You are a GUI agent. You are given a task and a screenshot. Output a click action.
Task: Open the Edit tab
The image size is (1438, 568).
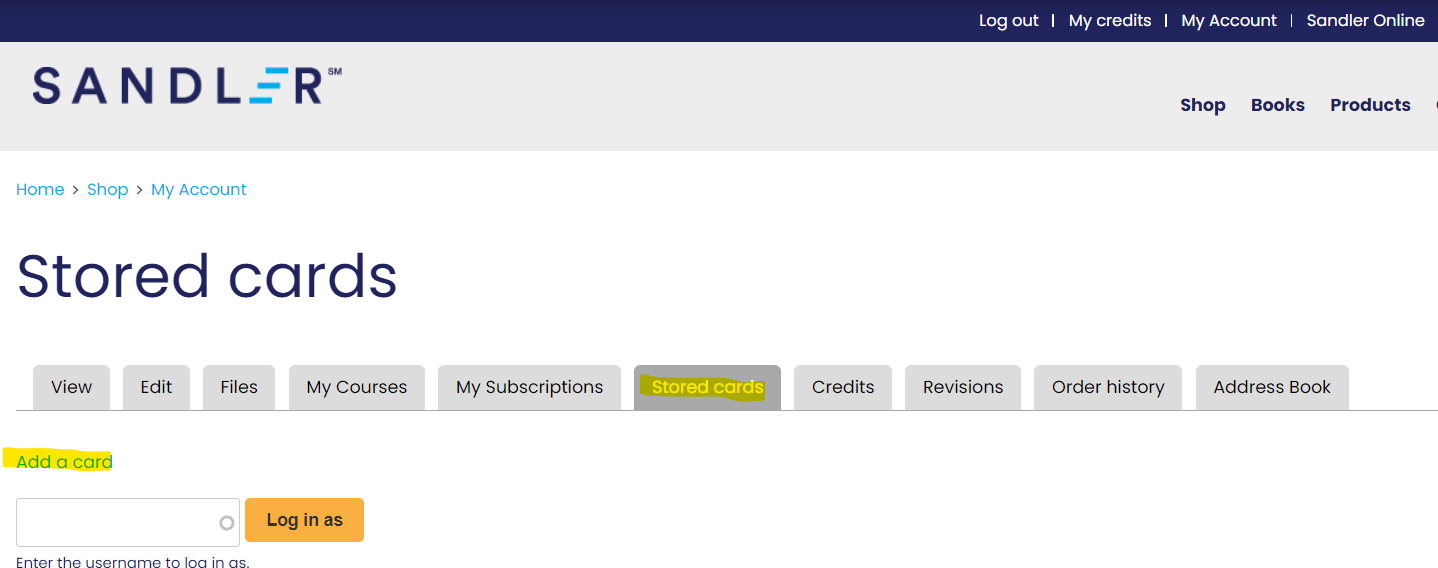pos(156,387)
